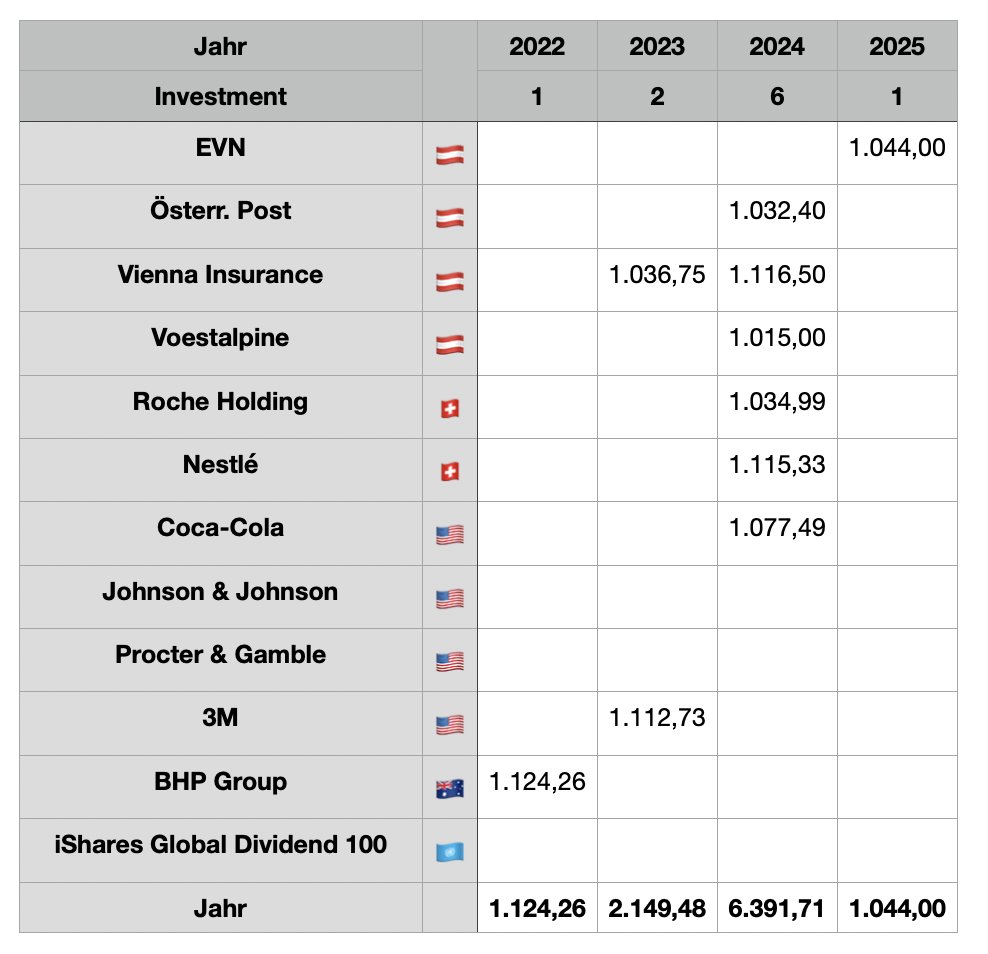
Task: Click the Johnson & Johnson row label
Action: tap(220, 592)
